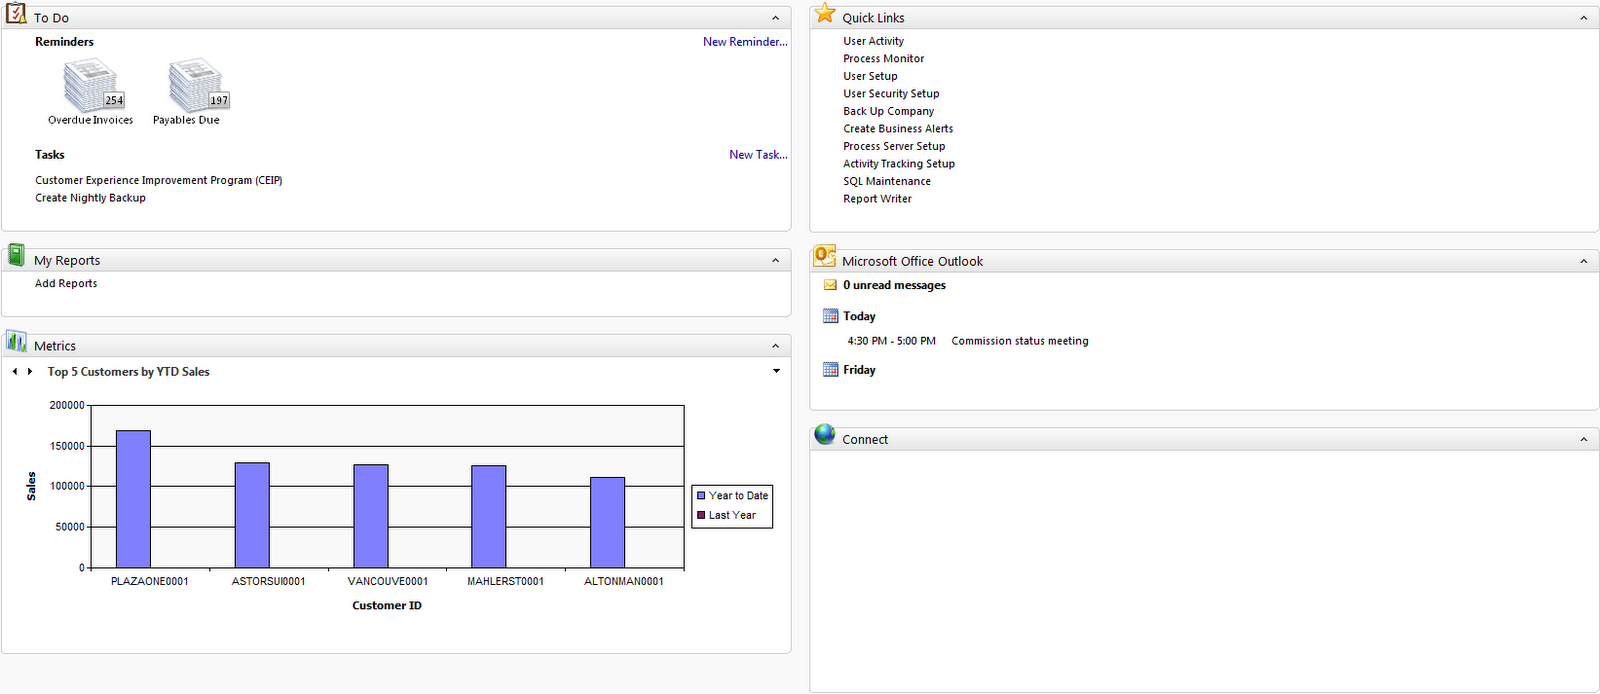This screenshot has height=694, width=1600.
Task: Click the Microsoft Office Outlook icon
Action: coord(825,257)
